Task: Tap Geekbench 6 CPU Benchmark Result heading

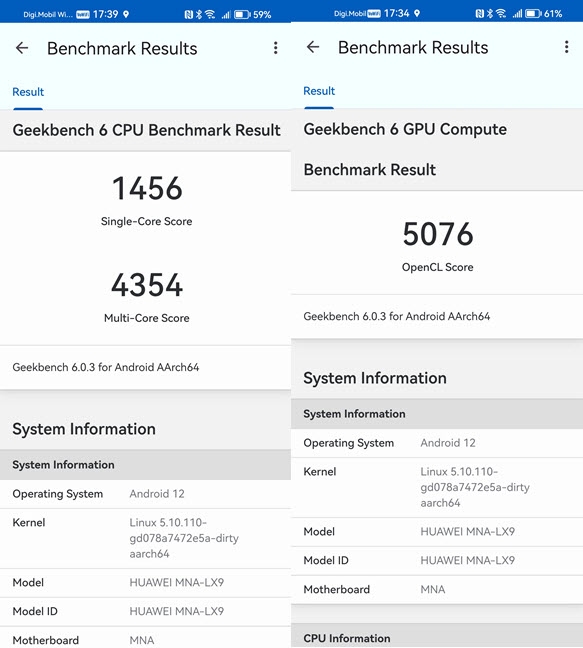Action: click(147, 130)
